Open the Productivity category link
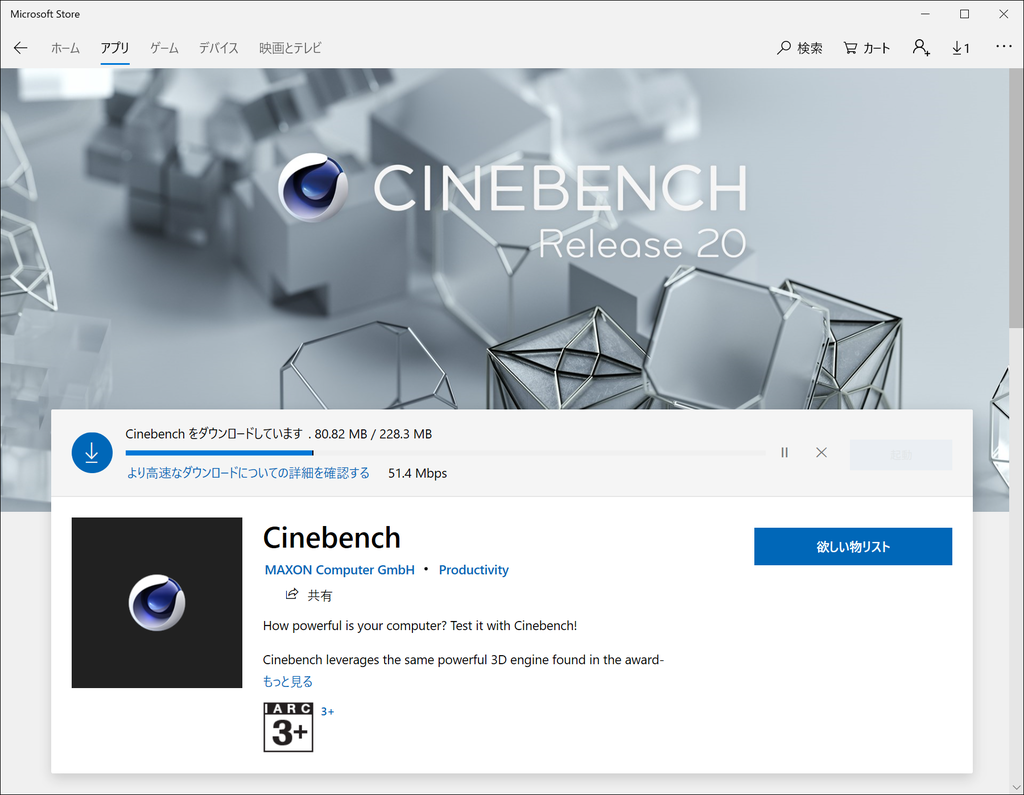1024x795 pixels. (x=473, y=570)
